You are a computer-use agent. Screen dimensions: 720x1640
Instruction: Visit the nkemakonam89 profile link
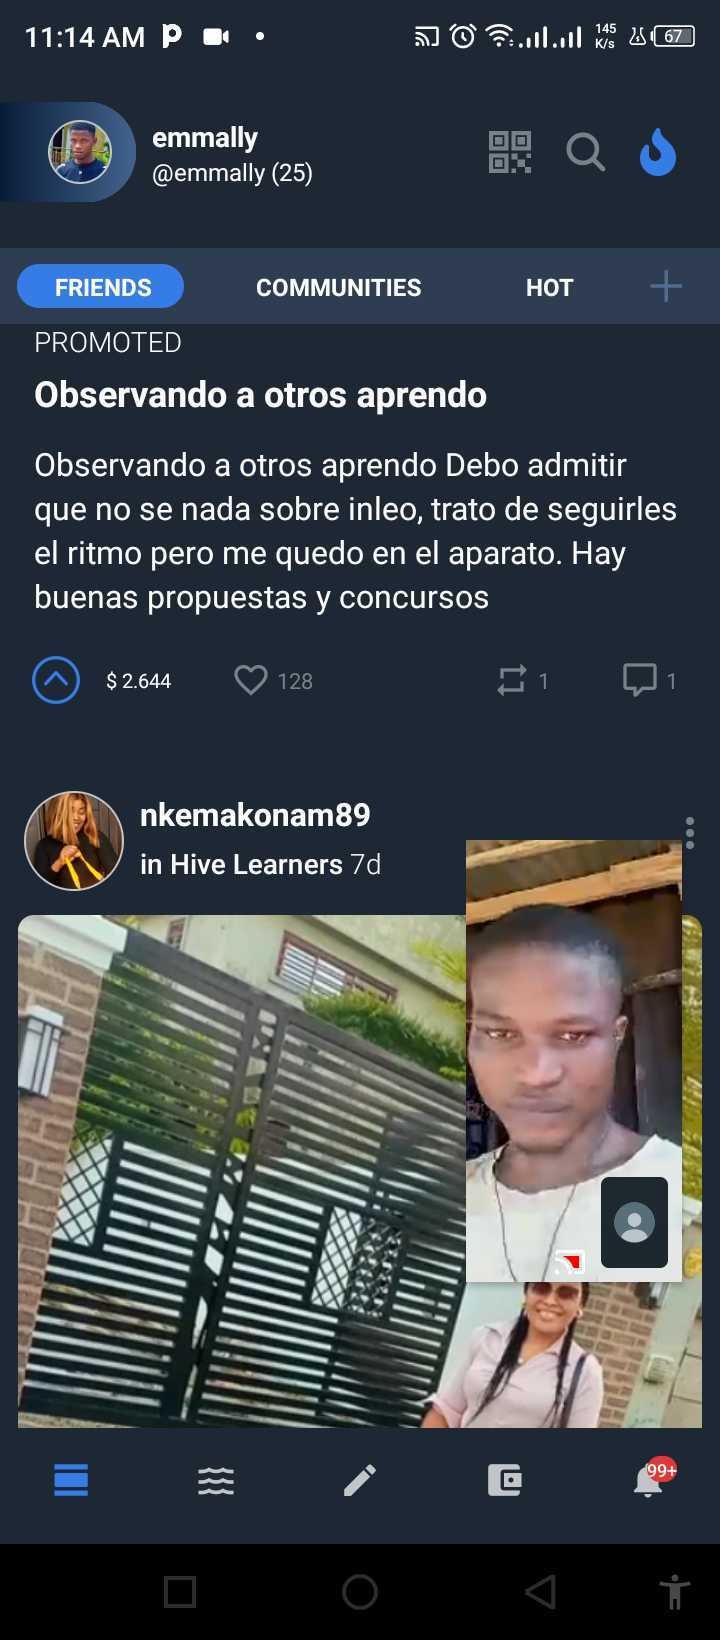tap(255, 815)
